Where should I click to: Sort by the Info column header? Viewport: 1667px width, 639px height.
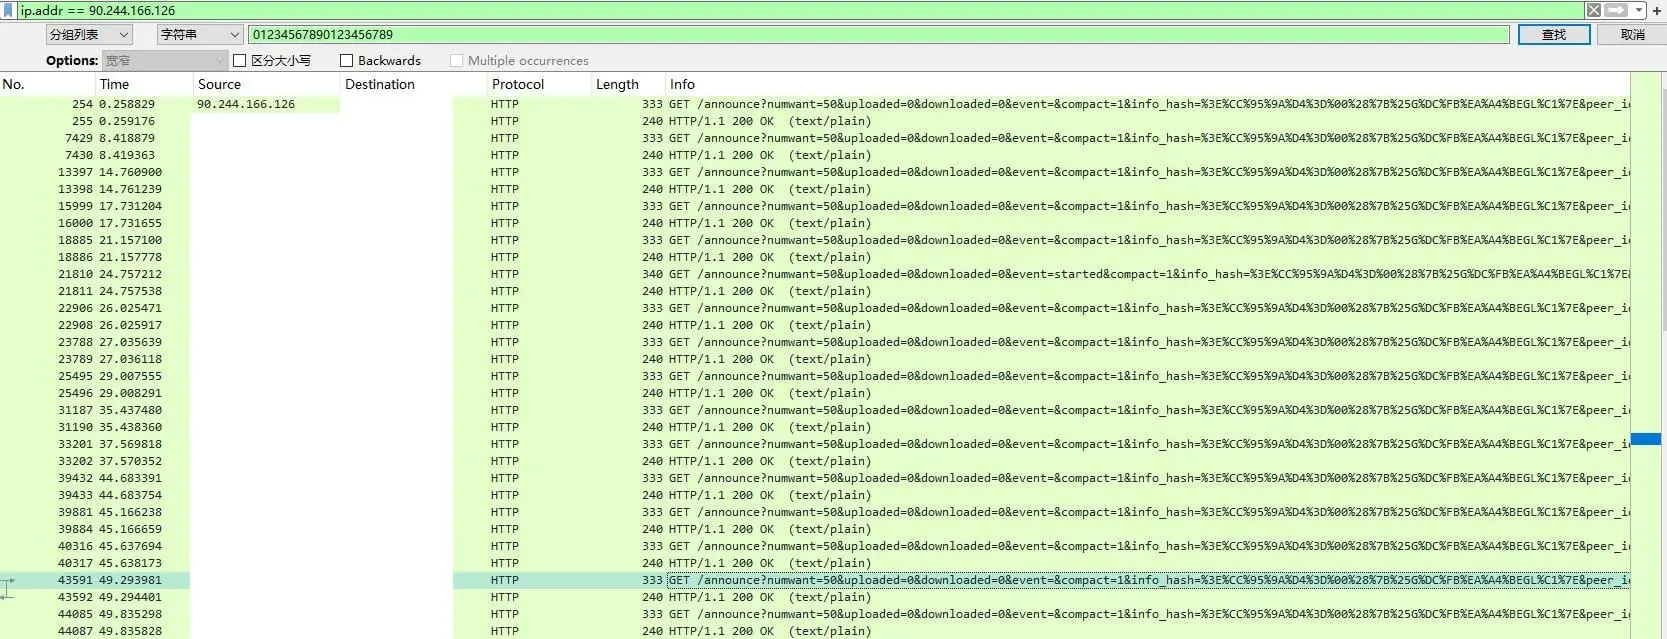(x=1147, y=84)
